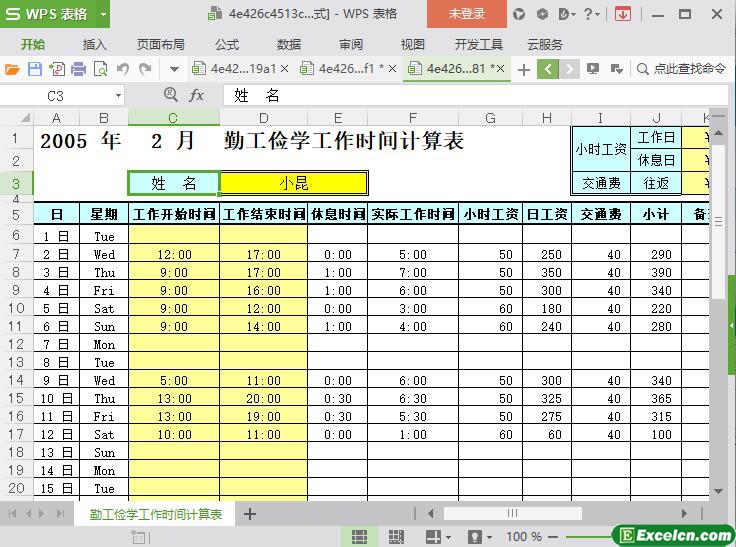The height and width of the screenshot is (547, 736).
Task: Switch to the 4e42...19a1 document tab
Action: pyautogui.click(x=241, y=69)
